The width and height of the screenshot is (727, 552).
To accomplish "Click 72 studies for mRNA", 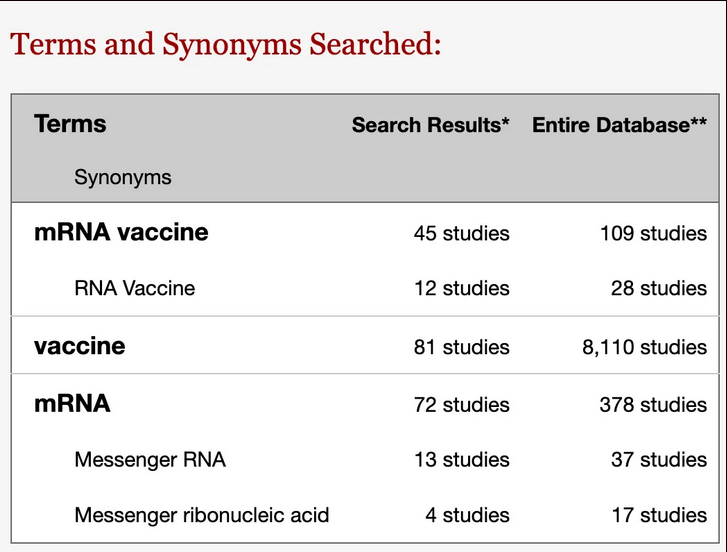I will click(x=462, y=405).
